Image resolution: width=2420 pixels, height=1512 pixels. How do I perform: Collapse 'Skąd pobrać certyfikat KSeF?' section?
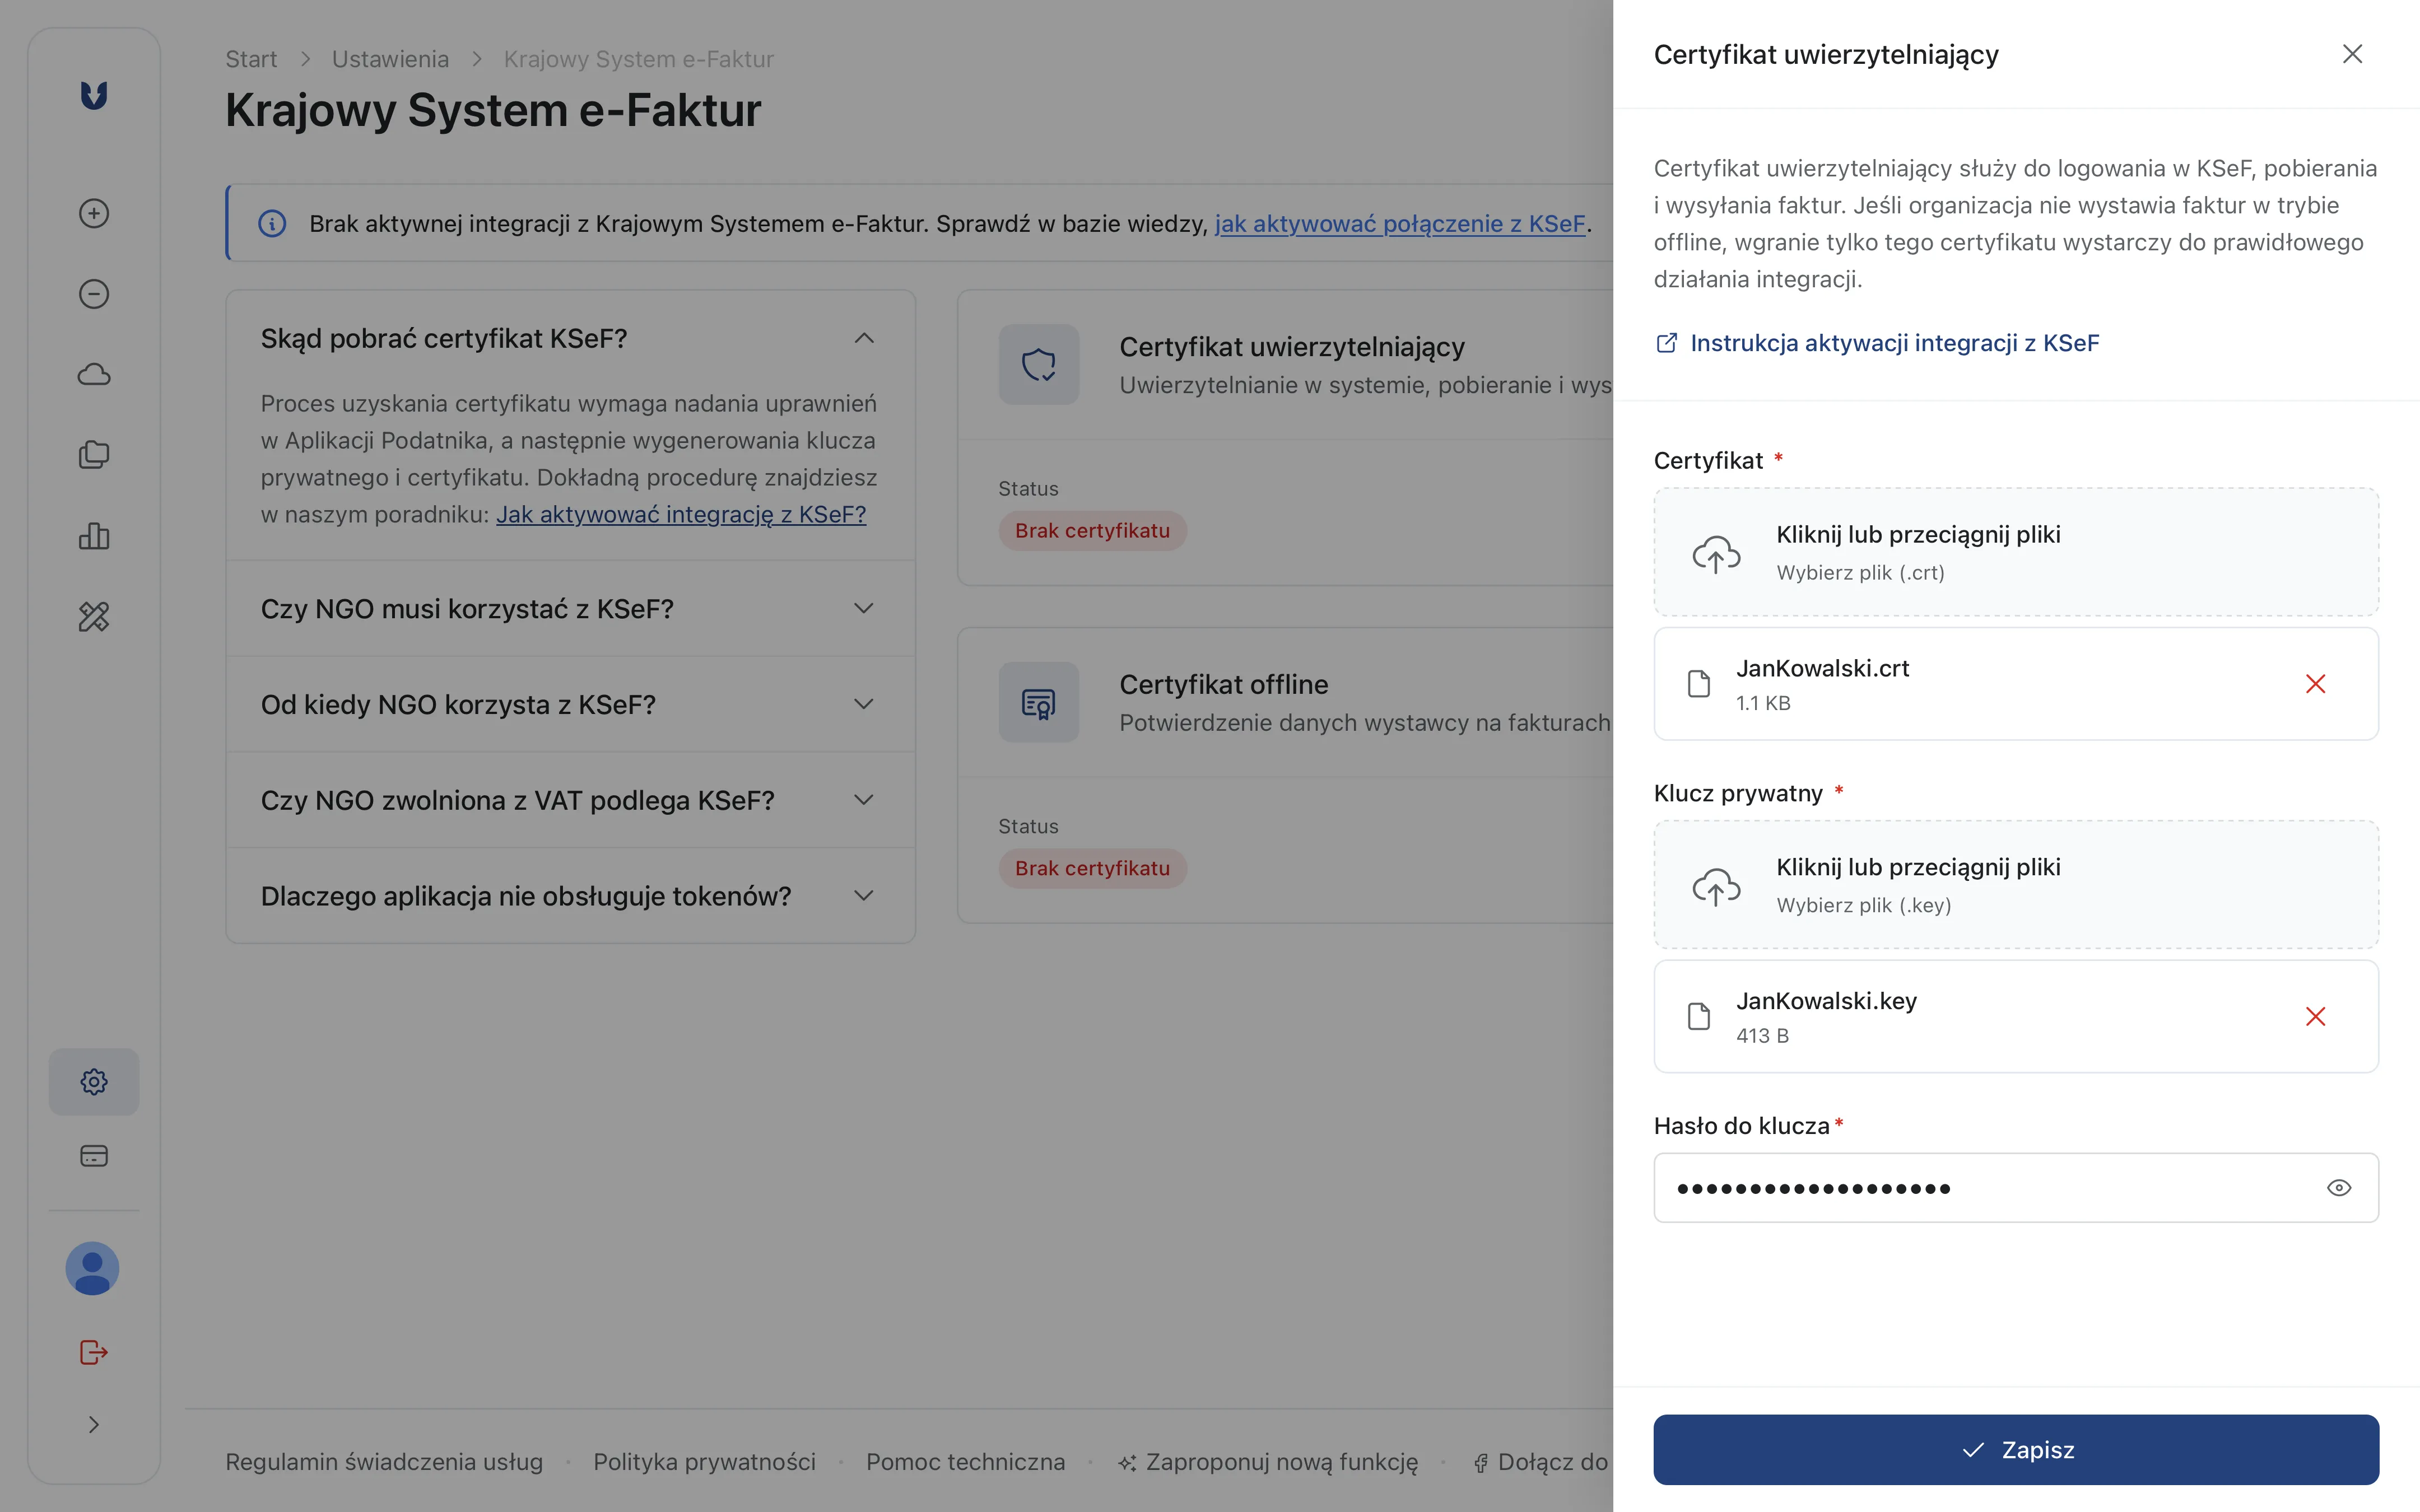tap(864, 339)
